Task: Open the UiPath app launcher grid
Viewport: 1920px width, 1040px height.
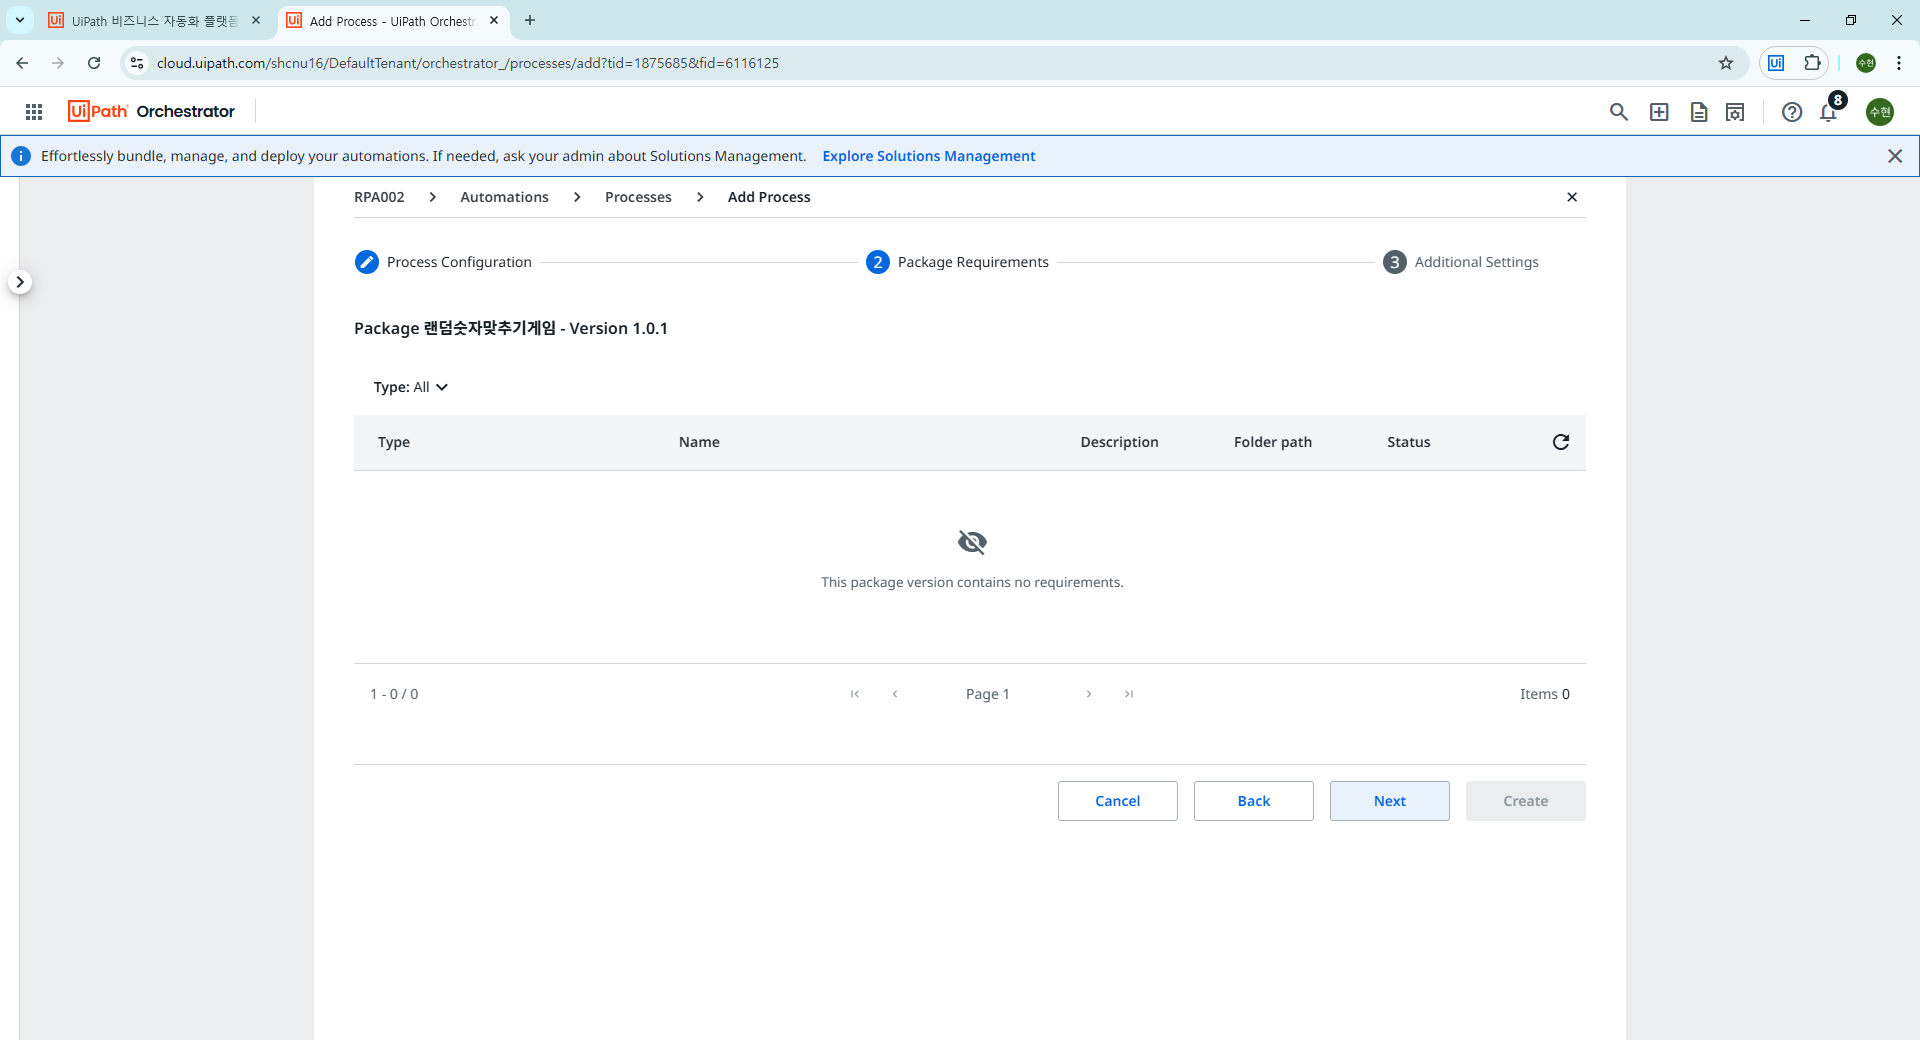Action: pos(34,112)
